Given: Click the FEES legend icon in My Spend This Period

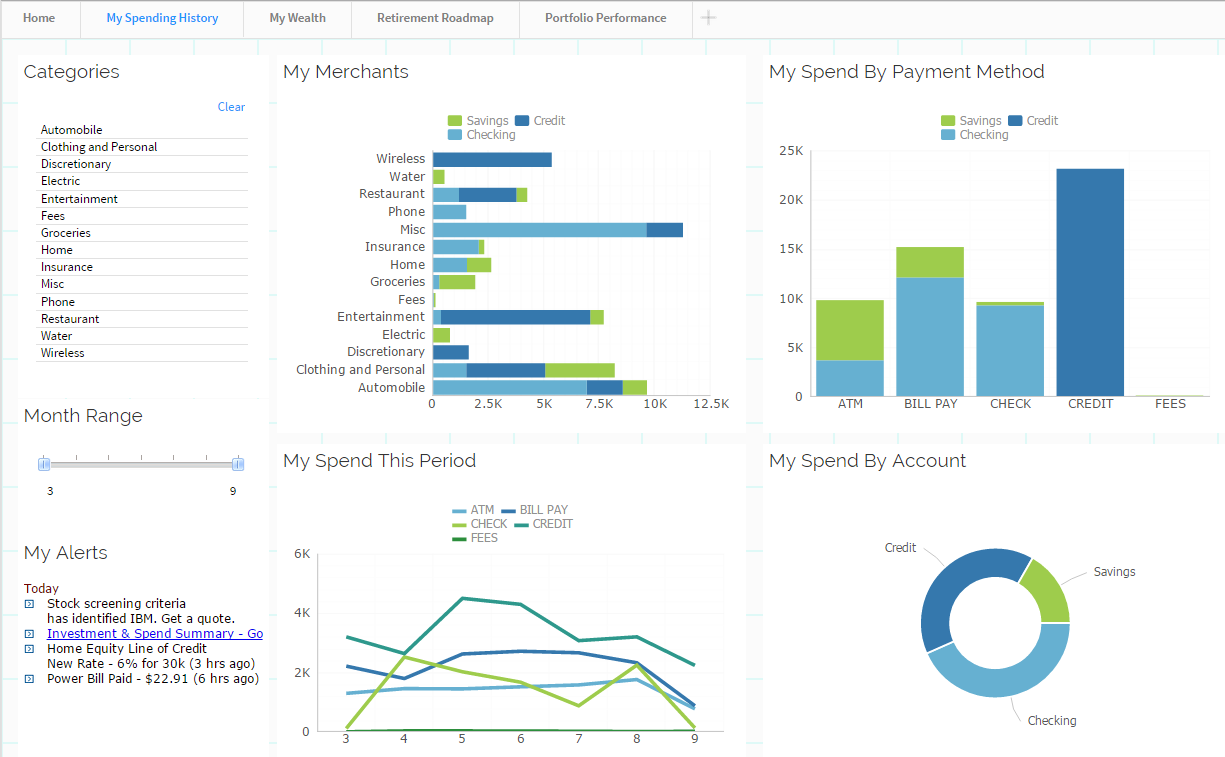Looking at the screenshot, I should tap(459, 537).
